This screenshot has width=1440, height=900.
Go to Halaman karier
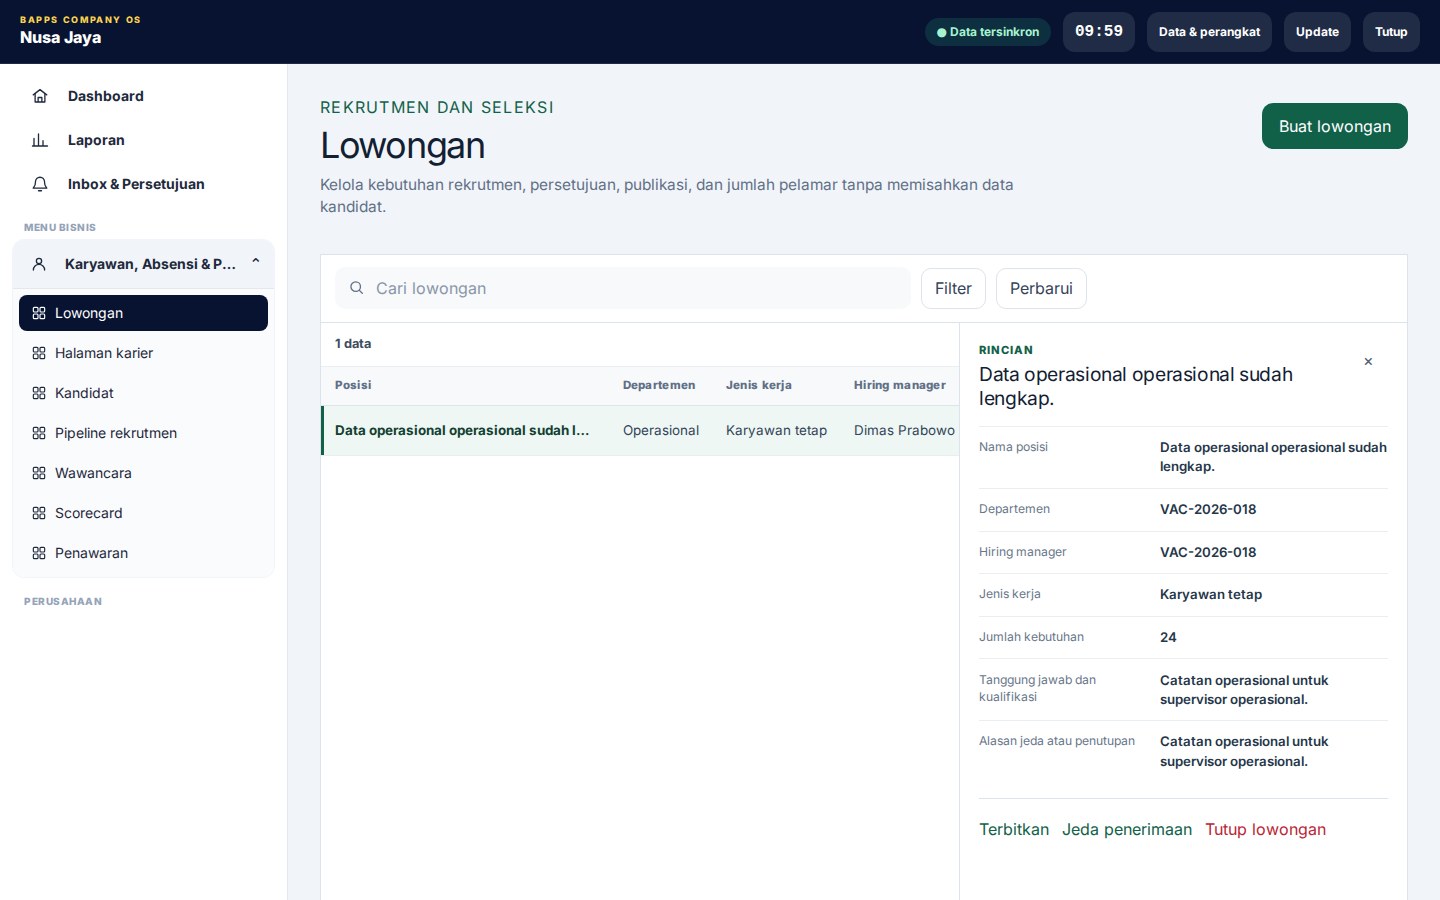pos(143,353)
